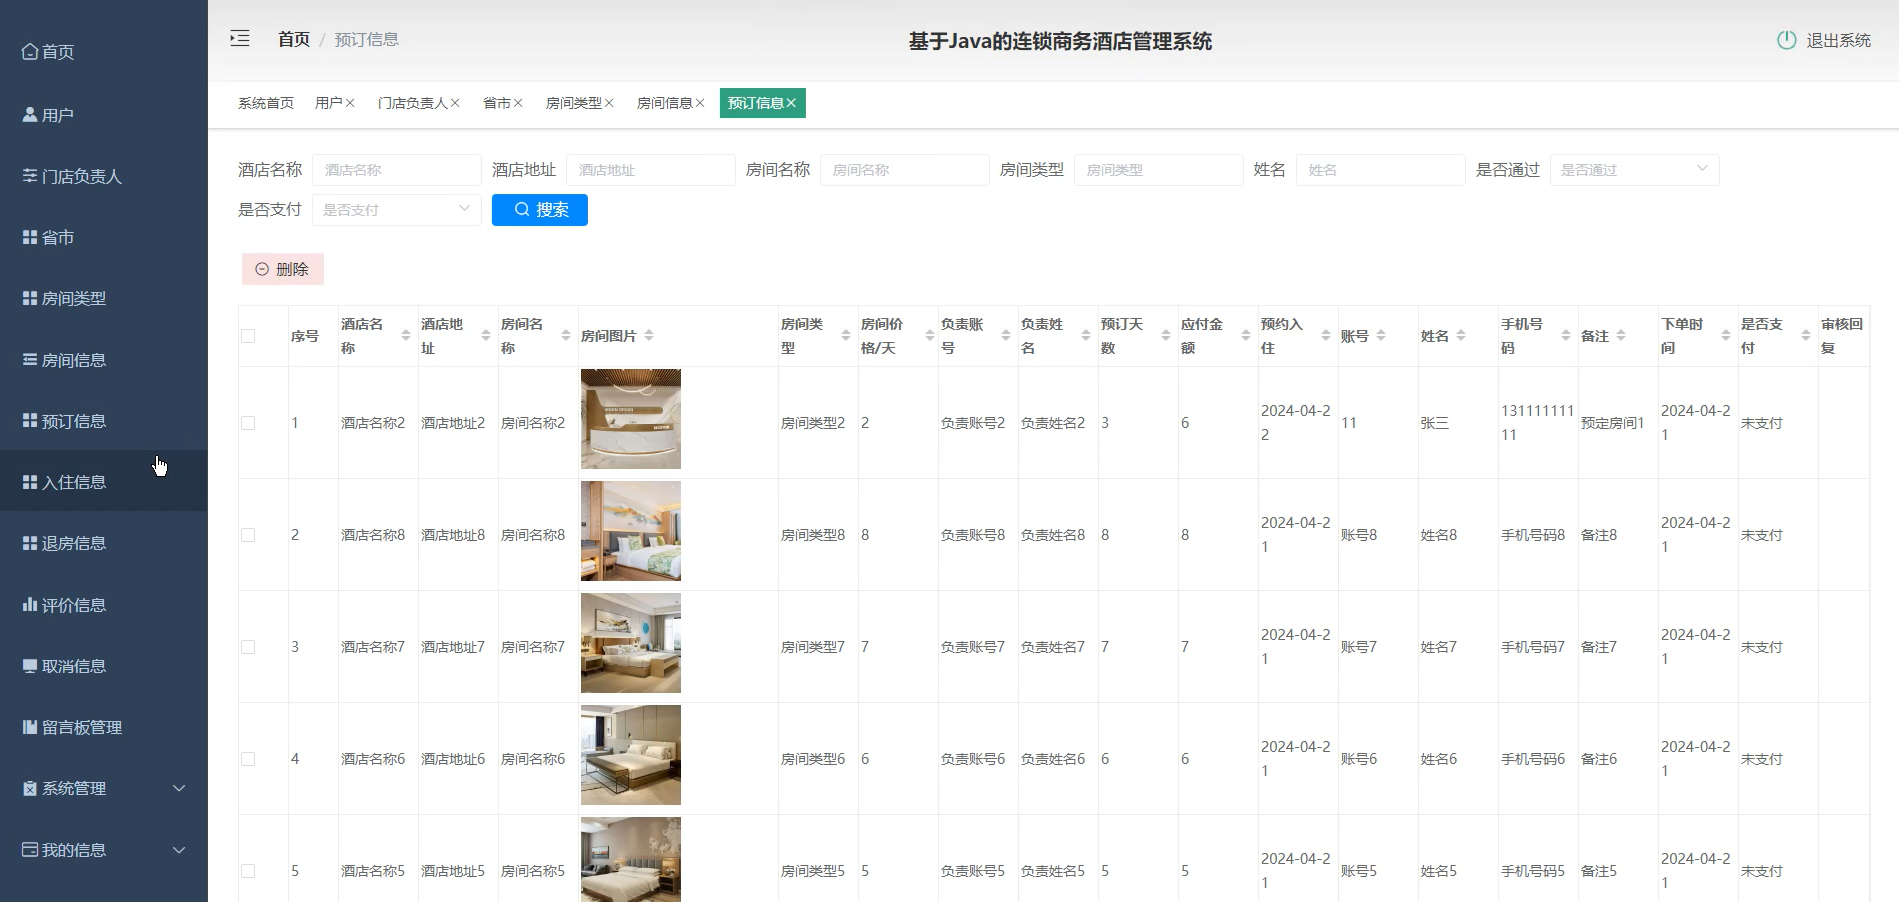Image resolution: width=1899 pixels, height=902 pixels.
Task: Check the row 2 checkbox for 酒店名称8
Action: pos(248,535)
